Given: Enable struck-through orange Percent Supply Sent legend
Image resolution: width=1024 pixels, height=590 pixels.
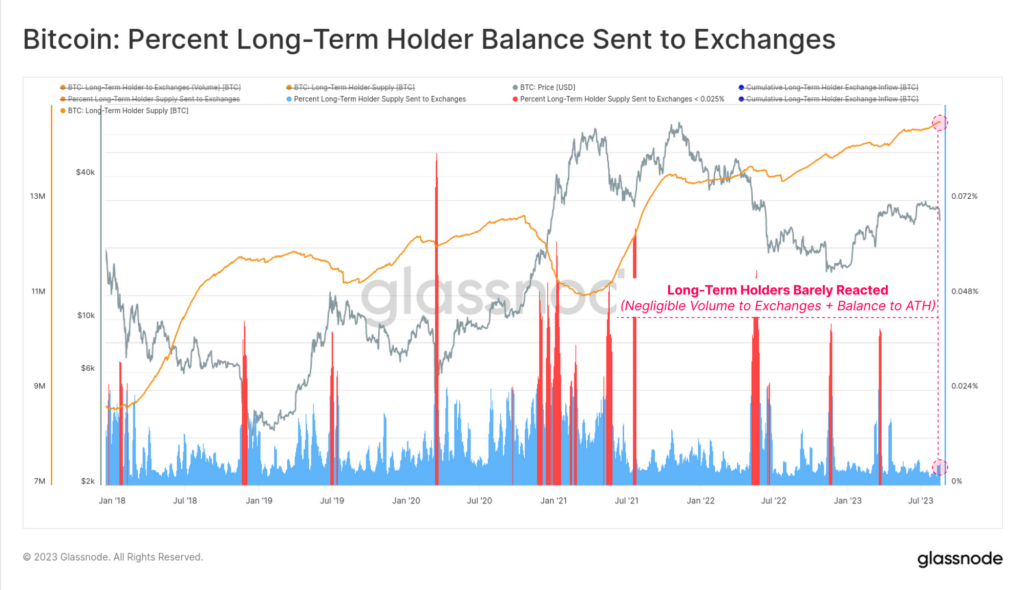Looking at the screenshot, I should 150,99.
